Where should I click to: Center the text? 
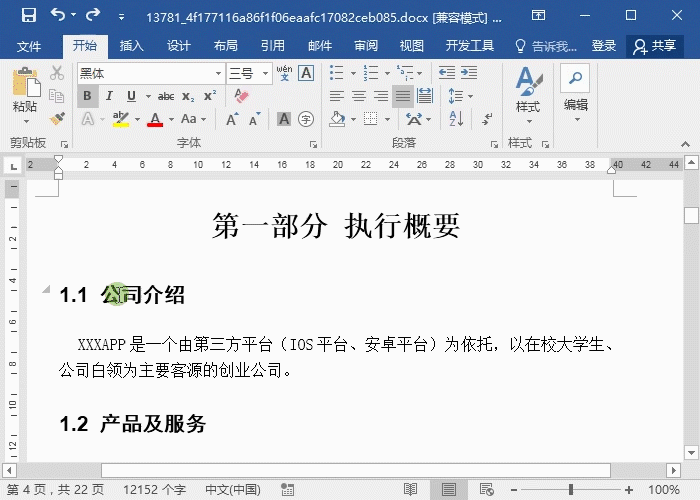(x=359, y=96)
